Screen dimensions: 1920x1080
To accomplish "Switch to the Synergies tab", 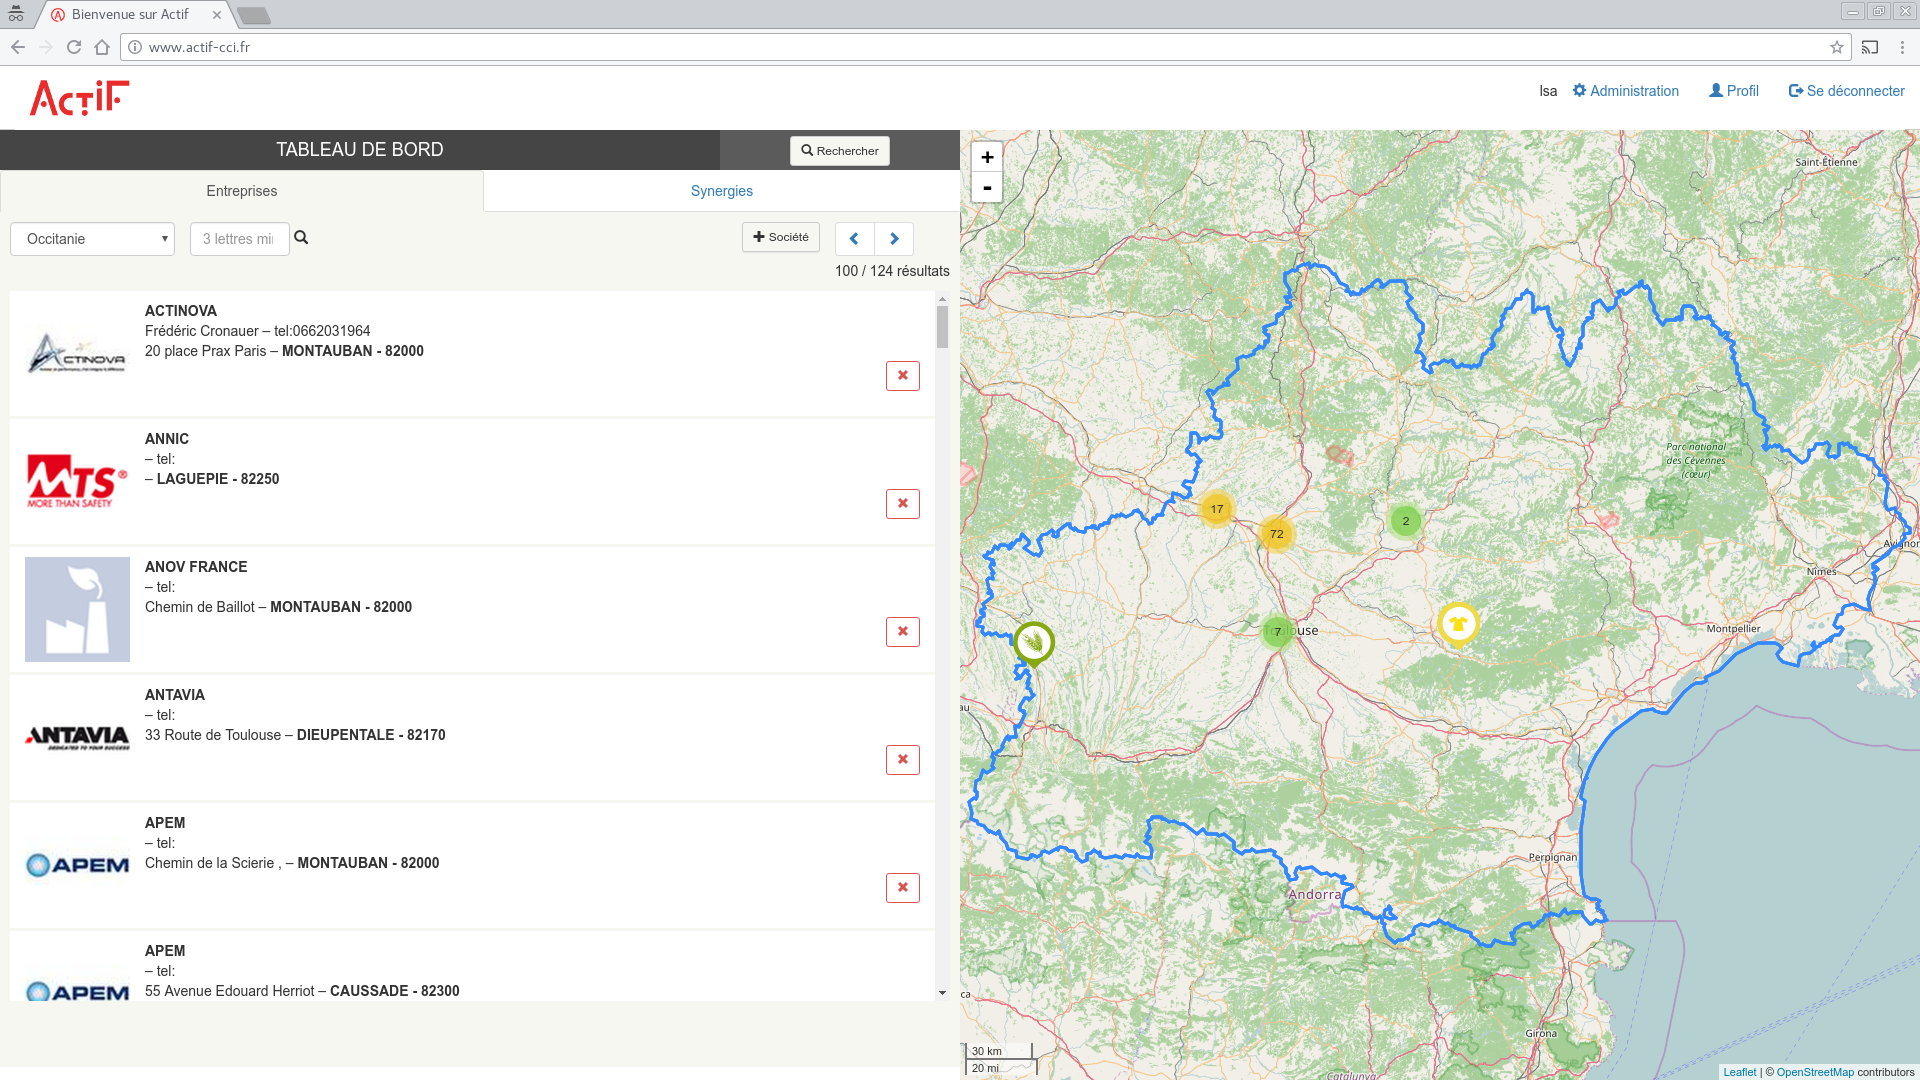I will (721, 191).
